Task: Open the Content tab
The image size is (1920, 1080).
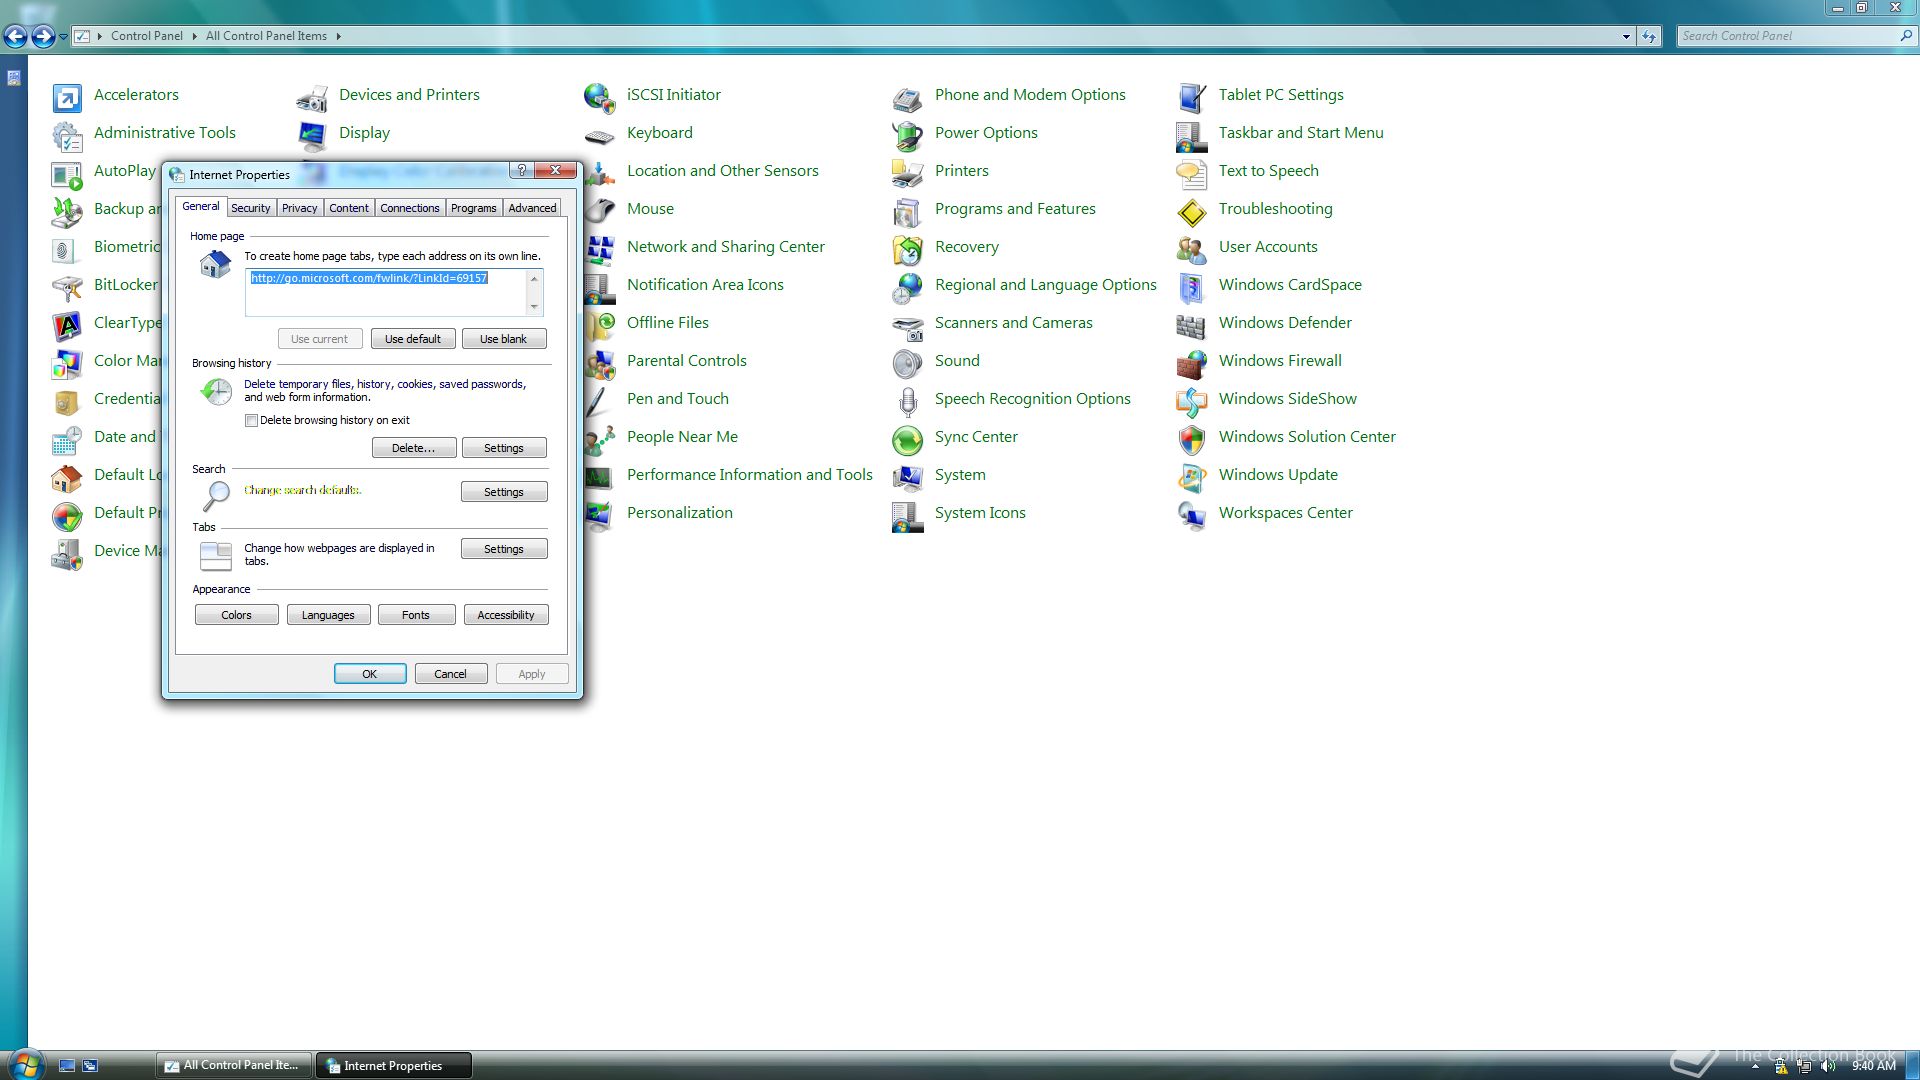Action: [349, 208]
